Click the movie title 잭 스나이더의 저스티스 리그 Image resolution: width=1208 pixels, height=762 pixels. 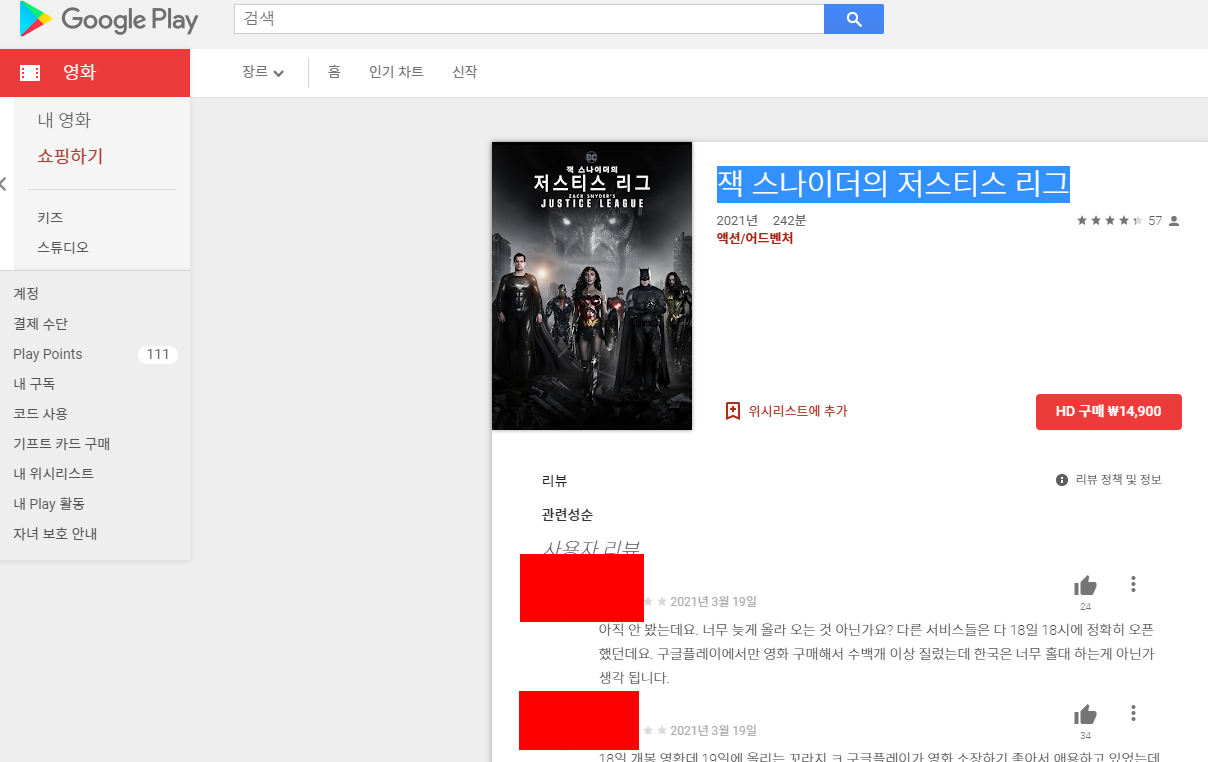[x=893, y=184]
